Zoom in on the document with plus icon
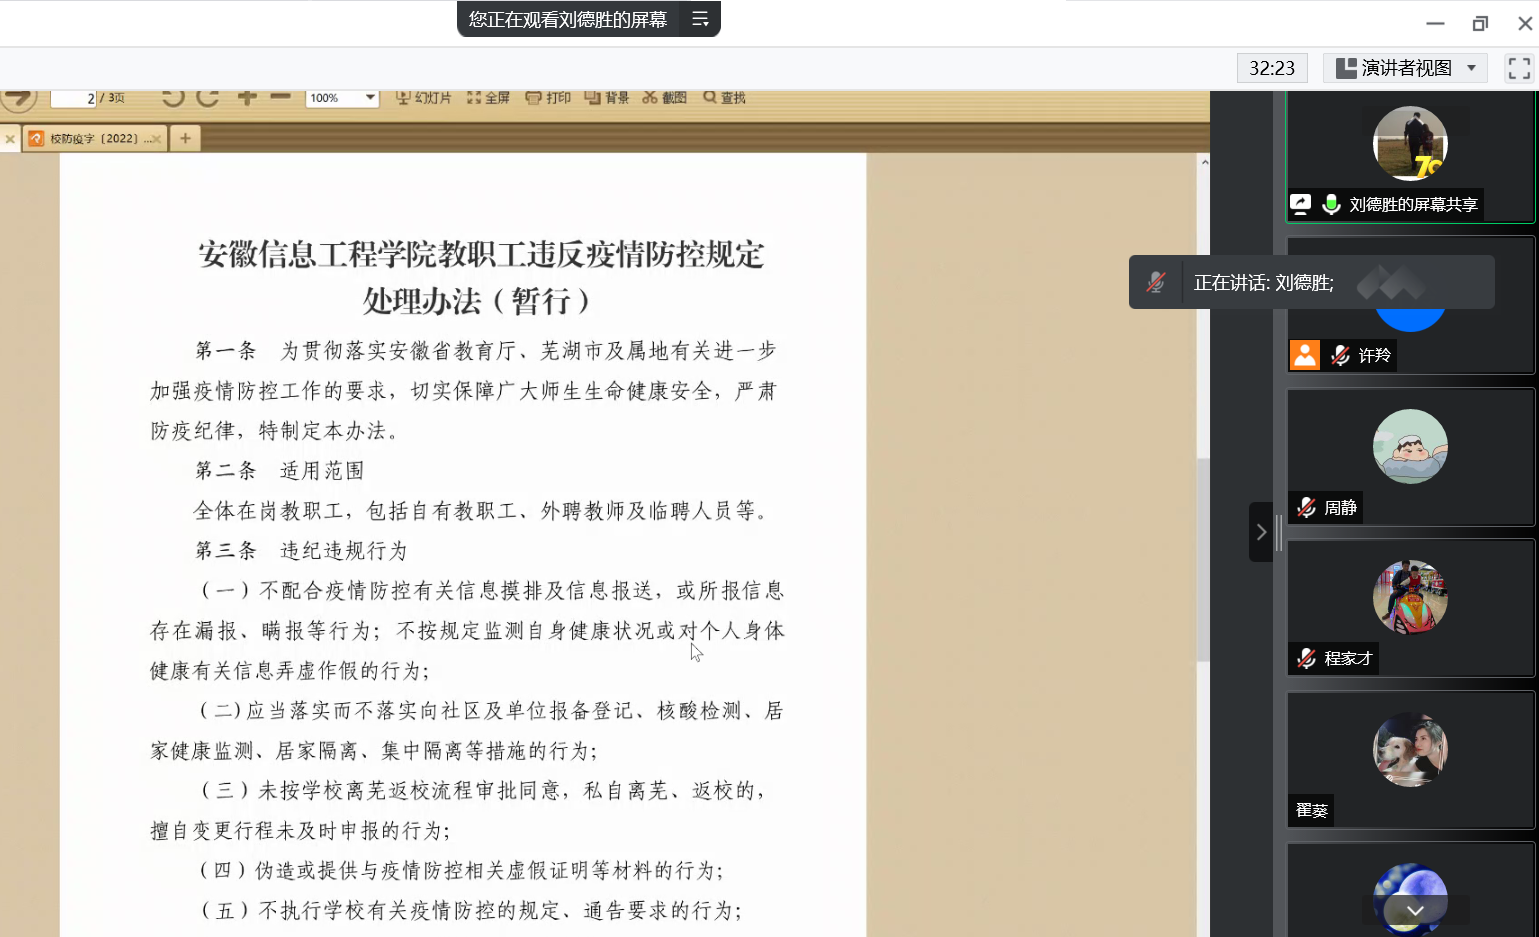Viewport: 1539px width, 937px height. [246, 97]
